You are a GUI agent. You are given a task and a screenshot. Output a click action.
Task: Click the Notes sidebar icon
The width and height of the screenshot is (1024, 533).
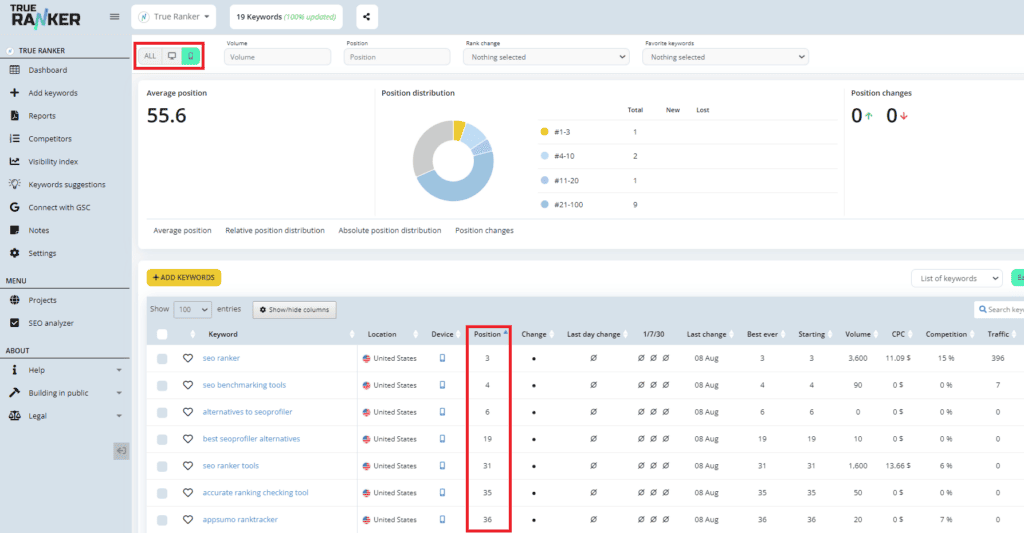[x=14, y=230]
